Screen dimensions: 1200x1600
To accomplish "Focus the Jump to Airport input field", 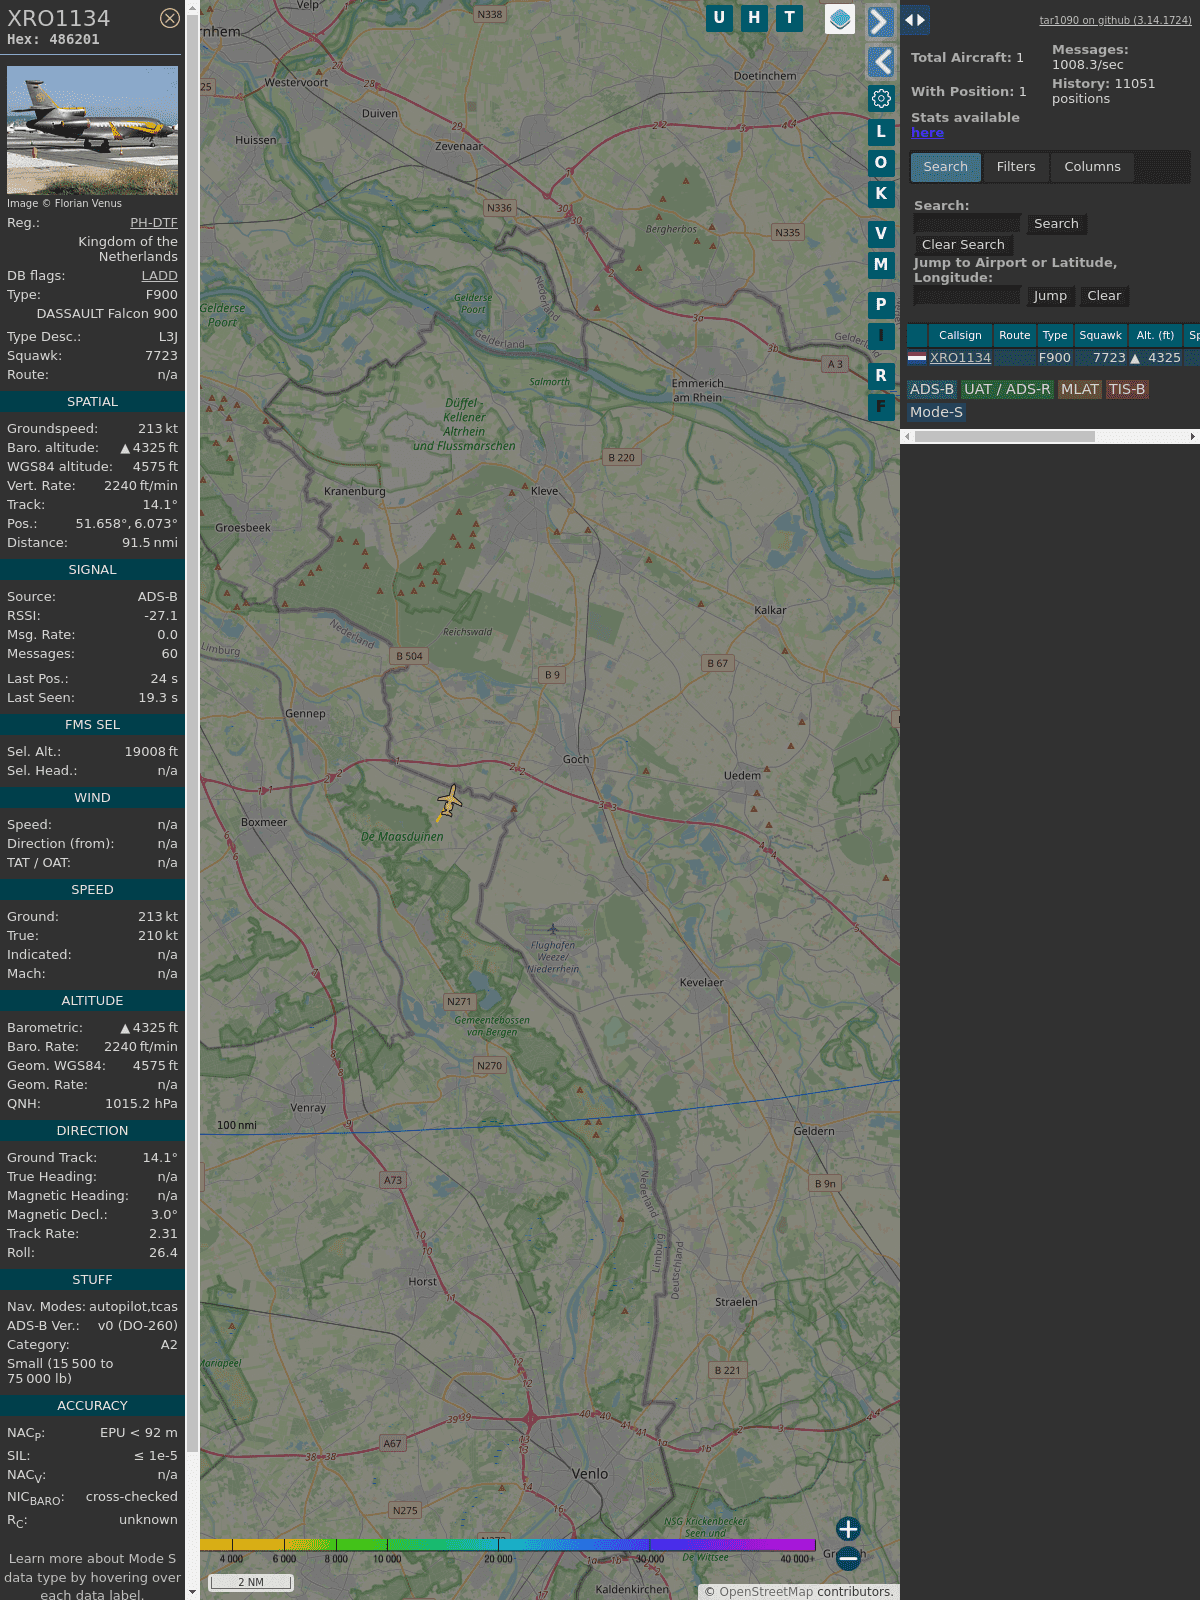I will pyautogui.click(x=967, y=296).
